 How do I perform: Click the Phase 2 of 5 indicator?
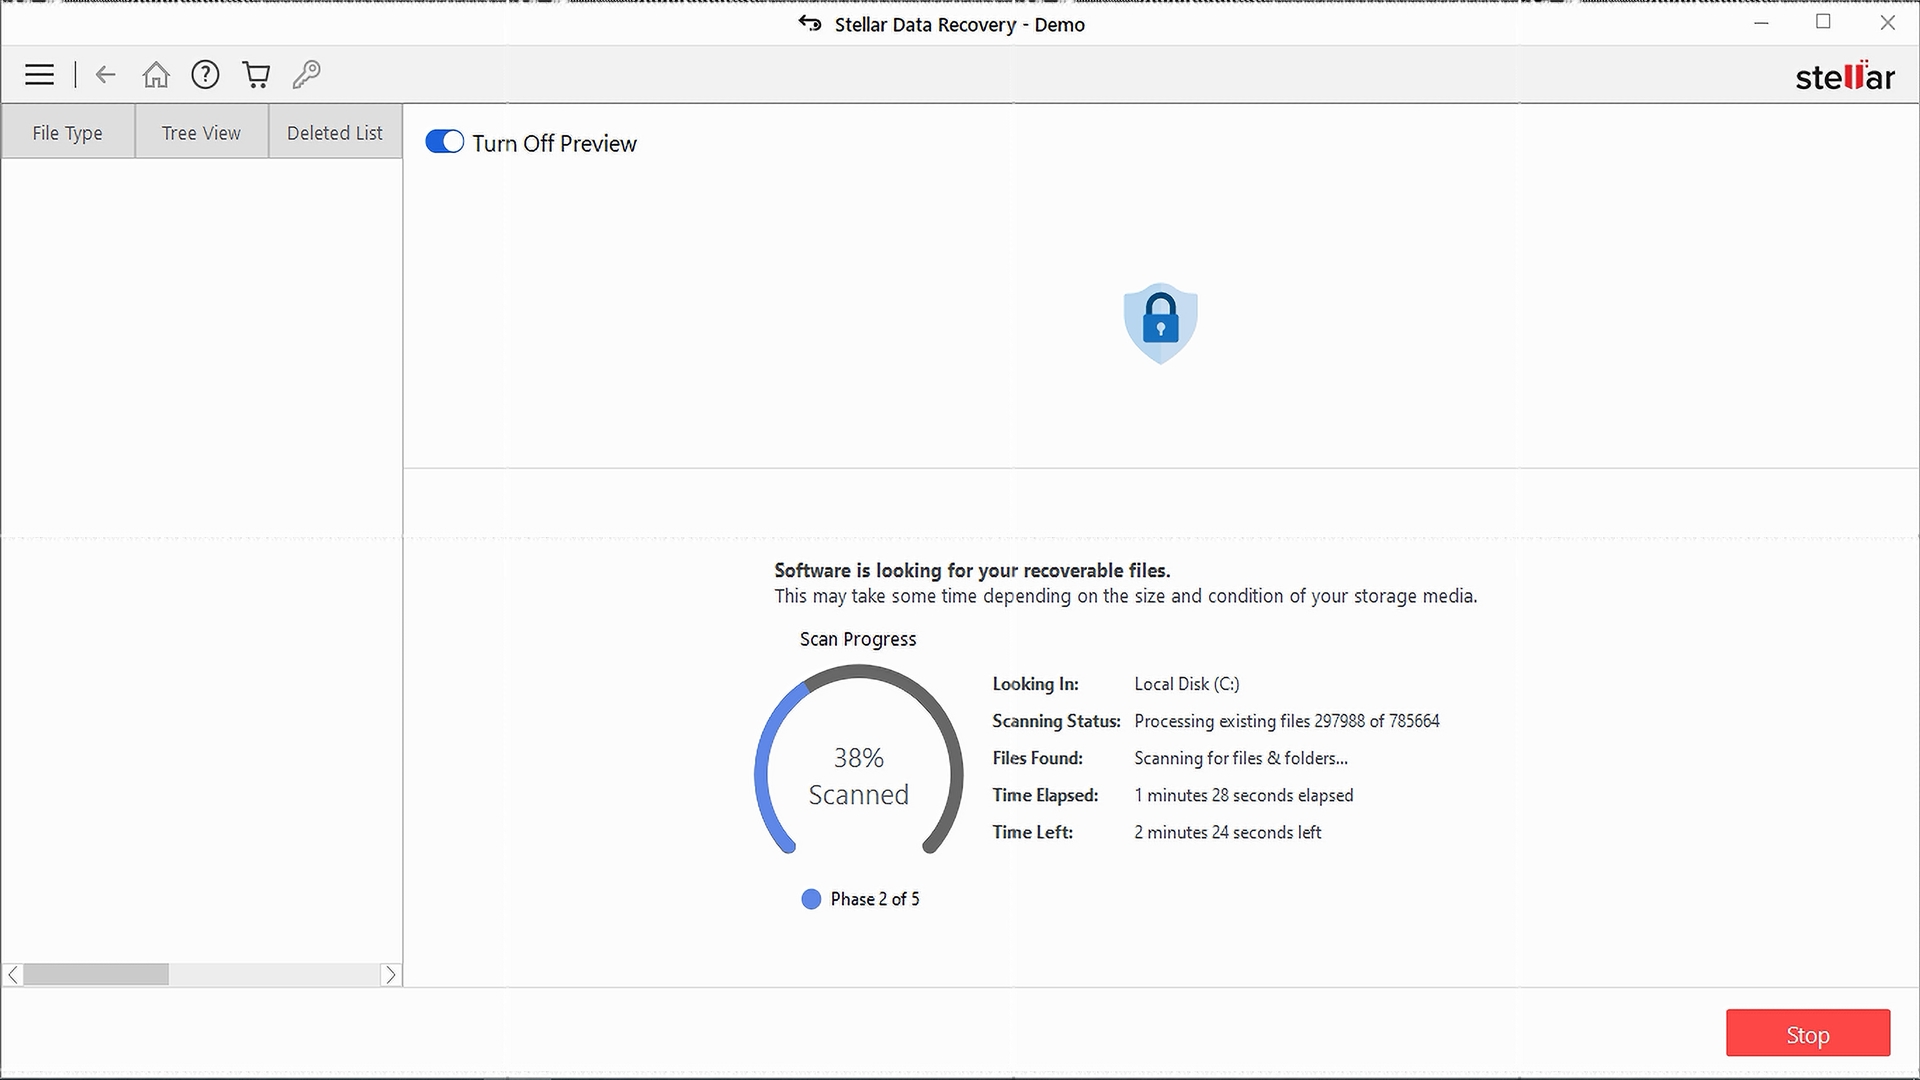(861, 899)
